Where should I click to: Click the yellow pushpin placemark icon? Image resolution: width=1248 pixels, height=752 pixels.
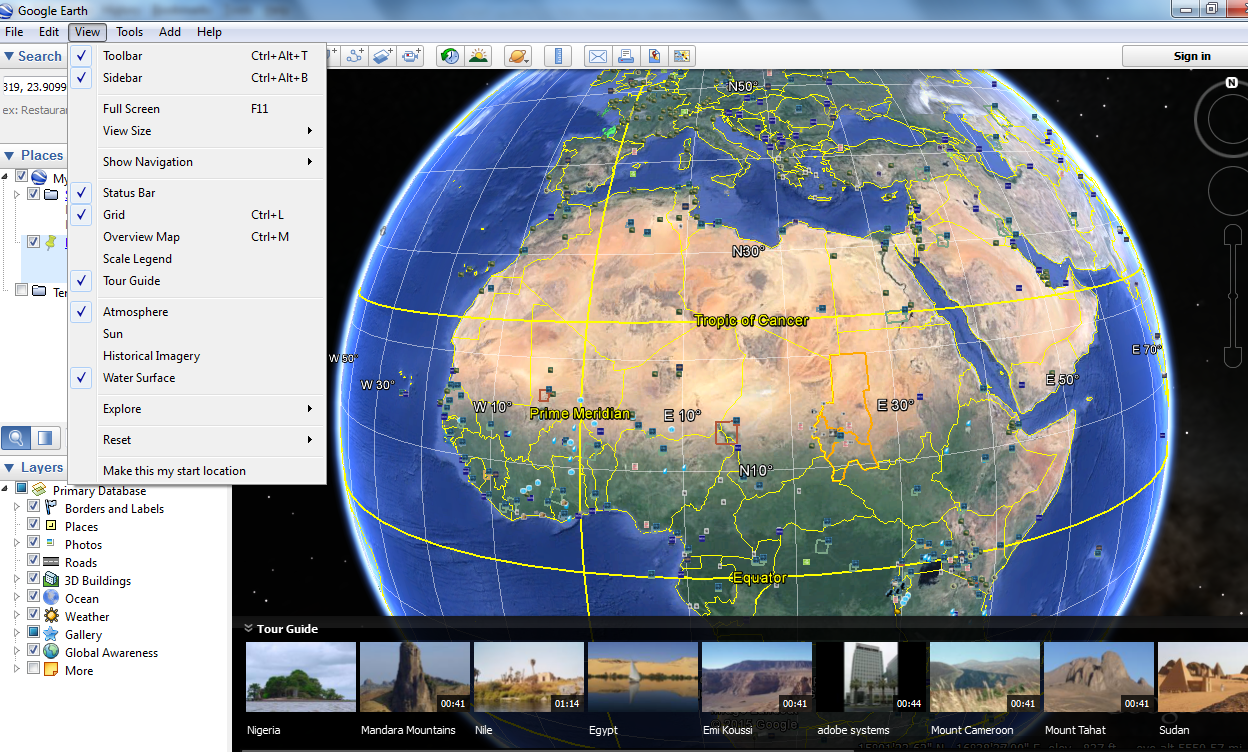tap(50, 242)
